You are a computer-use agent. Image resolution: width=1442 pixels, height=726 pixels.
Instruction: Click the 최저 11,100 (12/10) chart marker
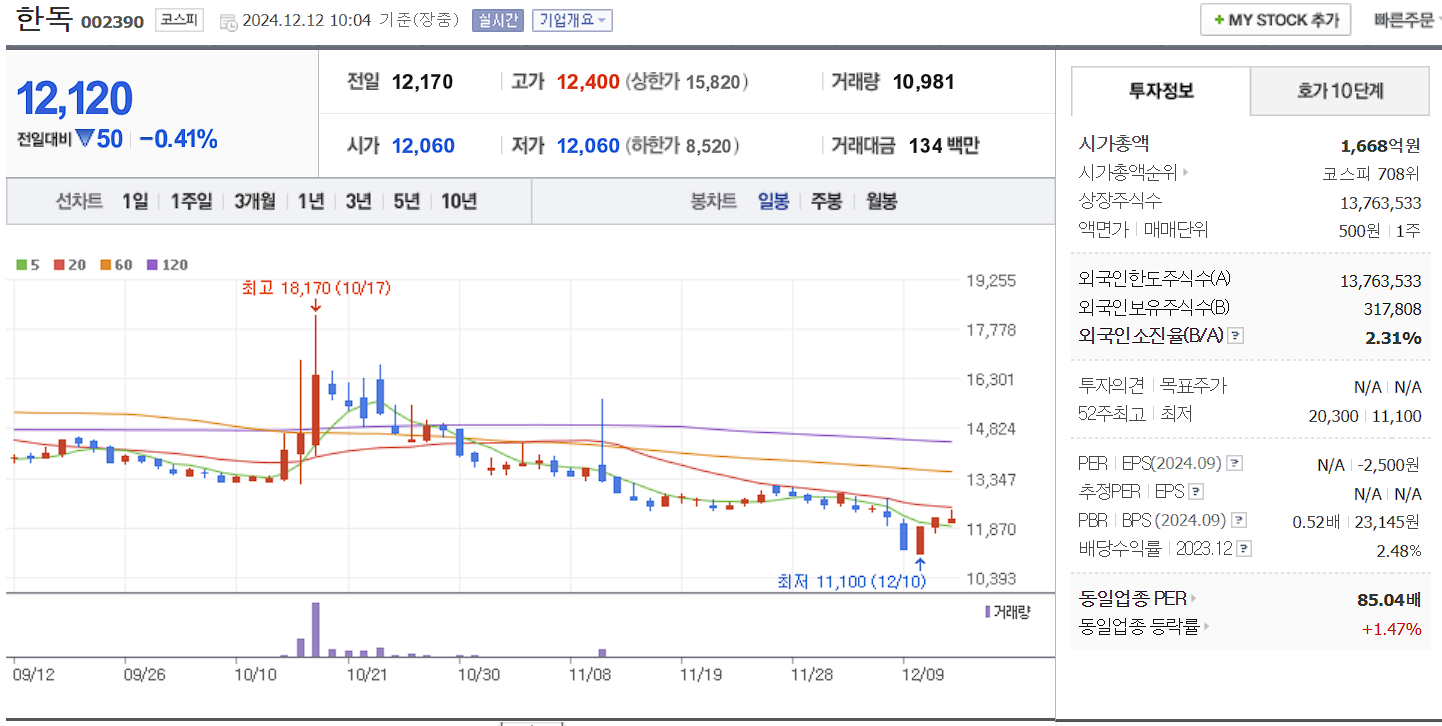point(853,581)
